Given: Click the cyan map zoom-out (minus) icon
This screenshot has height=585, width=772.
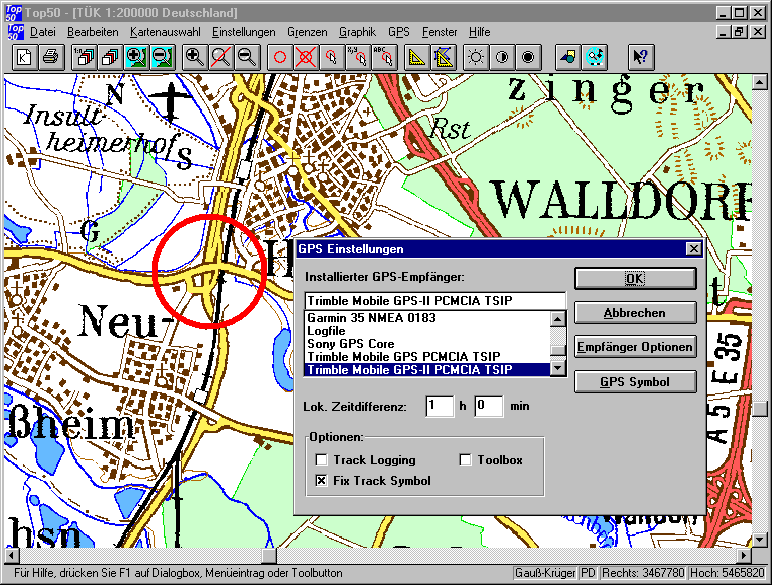Looking at the screenshot, I should point(162,58).
